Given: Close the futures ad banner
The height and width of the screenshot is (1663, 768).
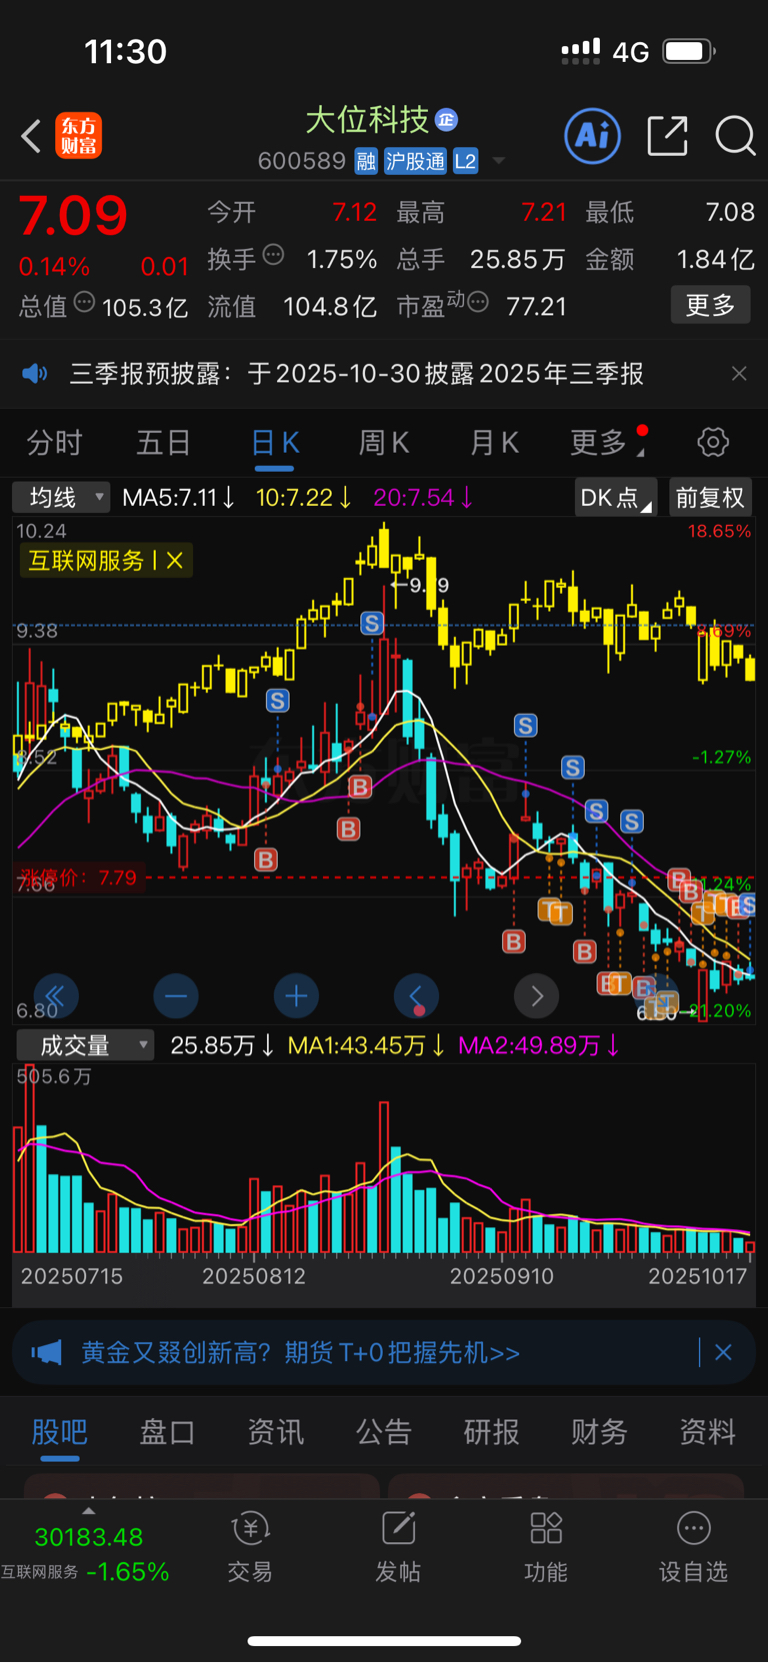Looking at the screenshot, I should pos(723,1353).
